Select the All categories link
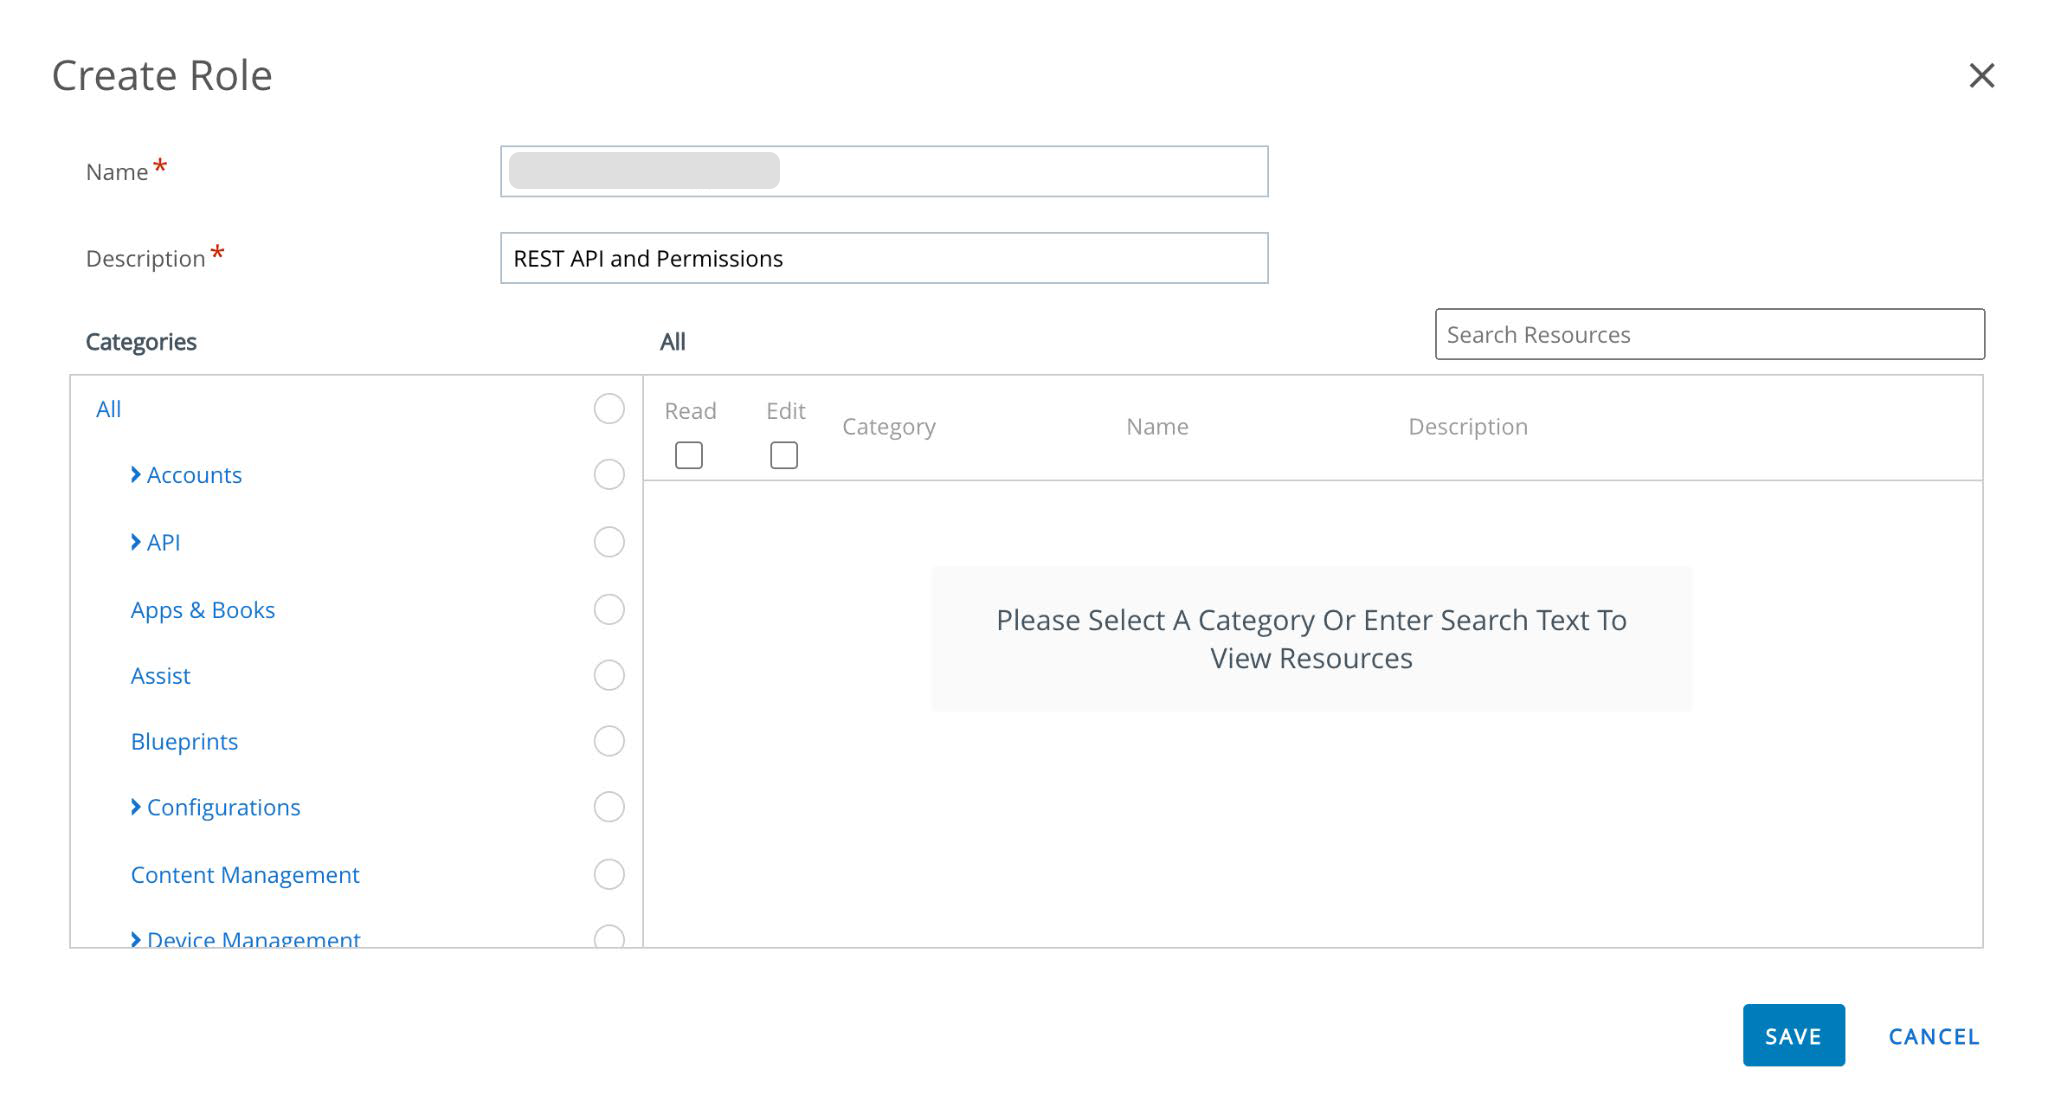2048x1110 pixels. [x=107, y=408]
